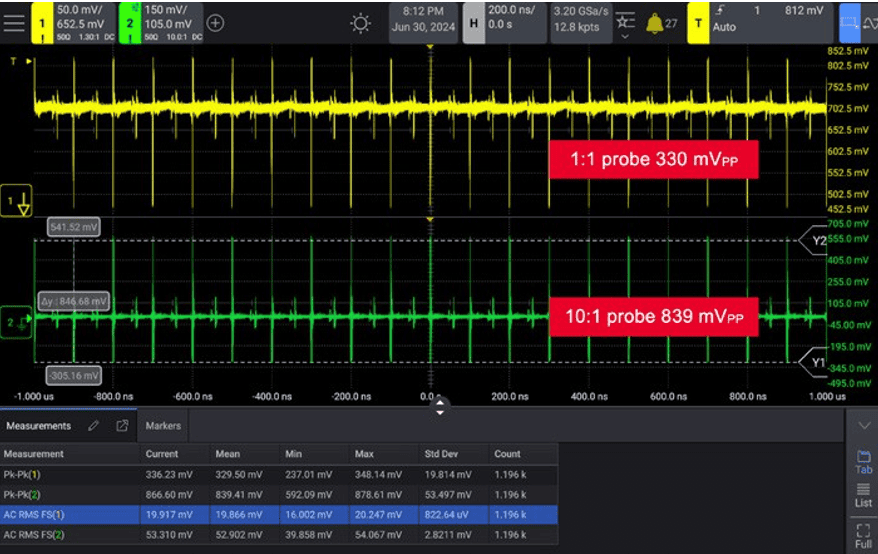Collapse the right sidebar chevron
Screen dimensions: 878x554
click(862, 426)
